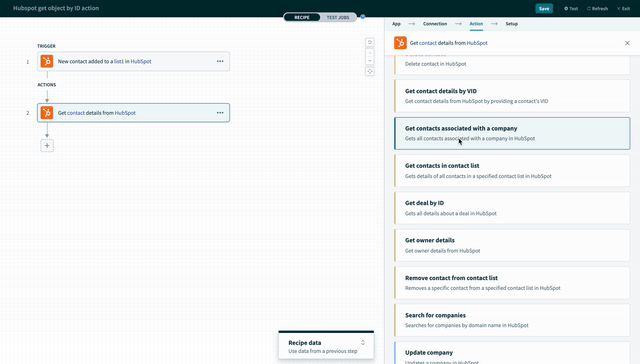The width and height of the screenshot is (640, 364).
Task: Go to the Setup step tab
Action: pos(511,24)
